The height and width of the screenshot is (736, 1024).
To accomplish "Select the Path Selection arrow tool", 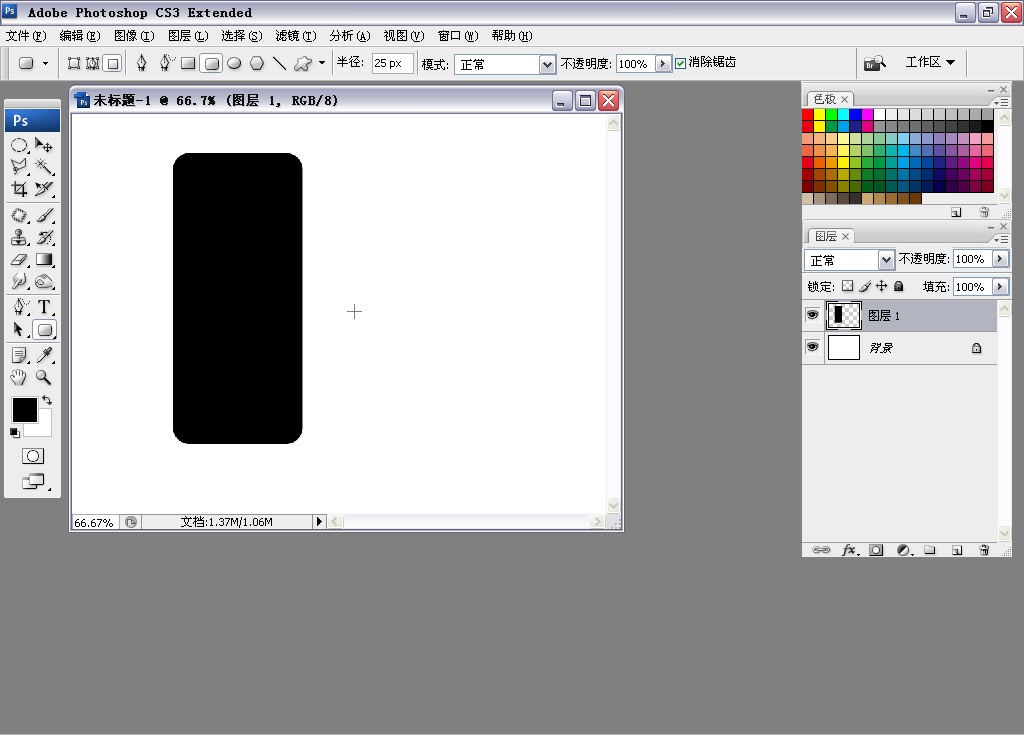I will 19,330.
